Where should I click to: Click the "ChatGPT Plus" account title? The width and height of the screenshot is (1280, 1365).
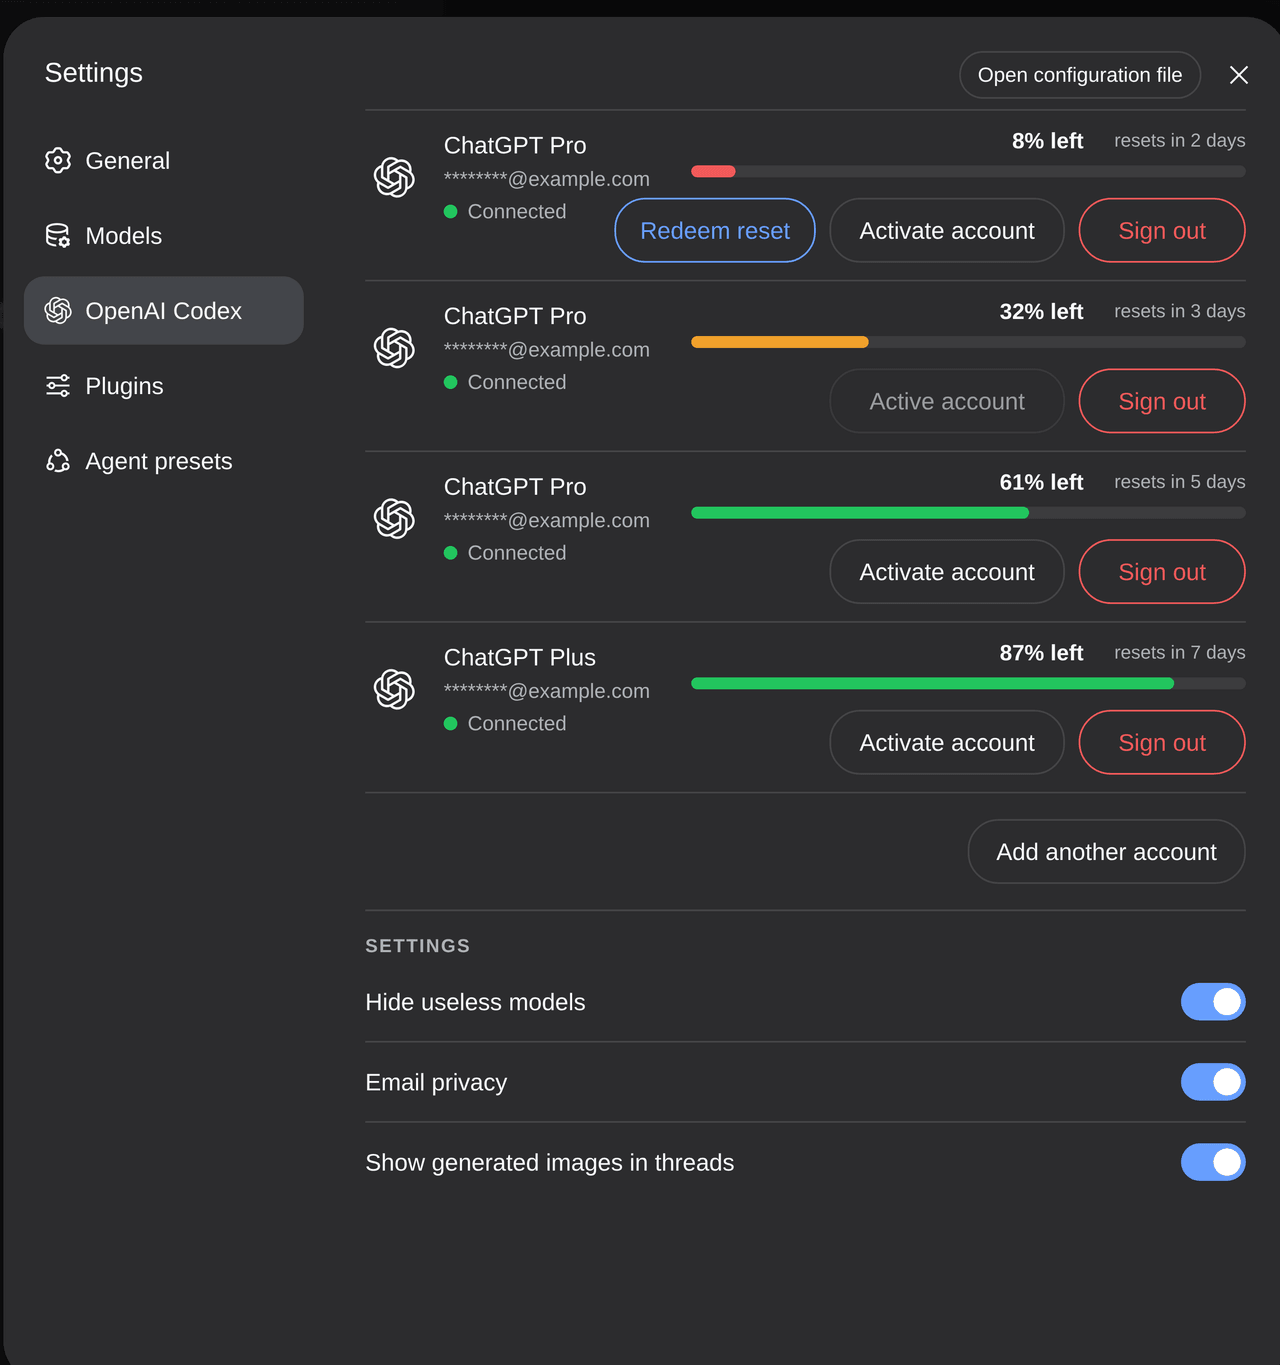click(520, 657)
